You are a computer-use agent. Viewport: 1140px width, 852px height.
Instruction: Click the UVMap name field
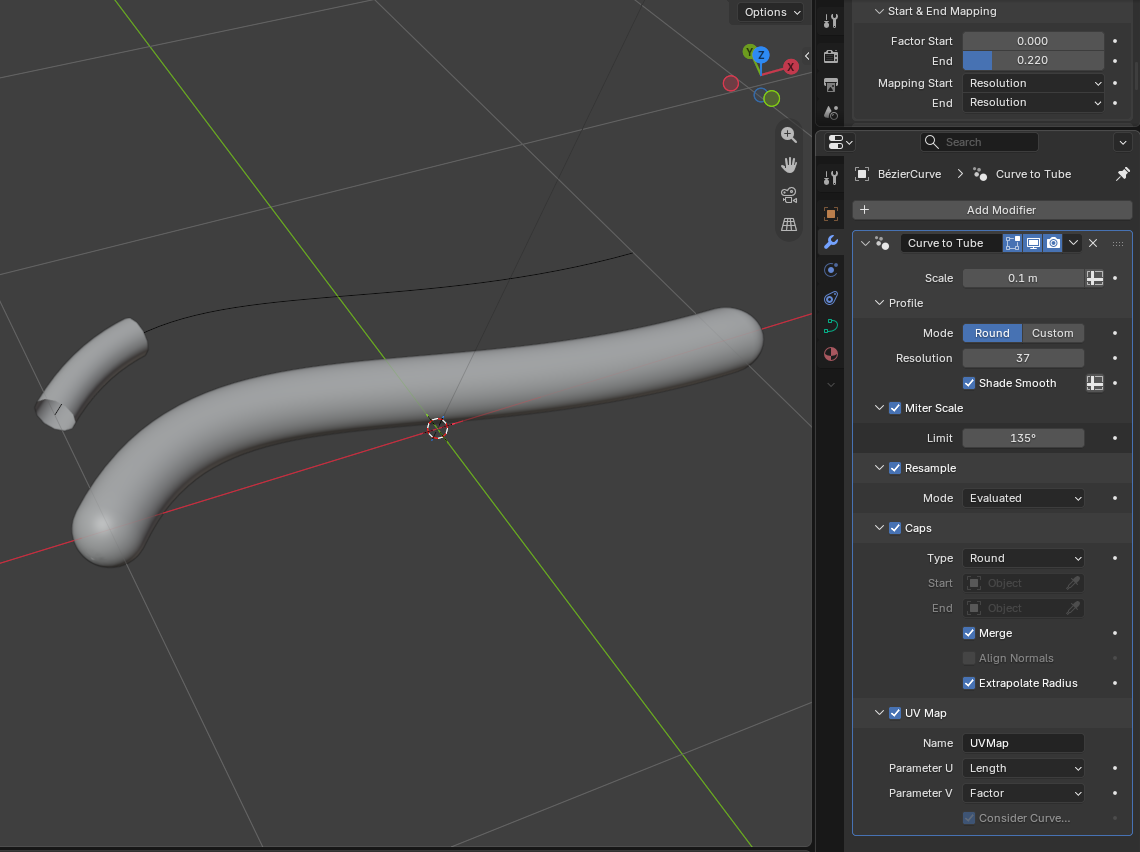[x=1023, y=743]
